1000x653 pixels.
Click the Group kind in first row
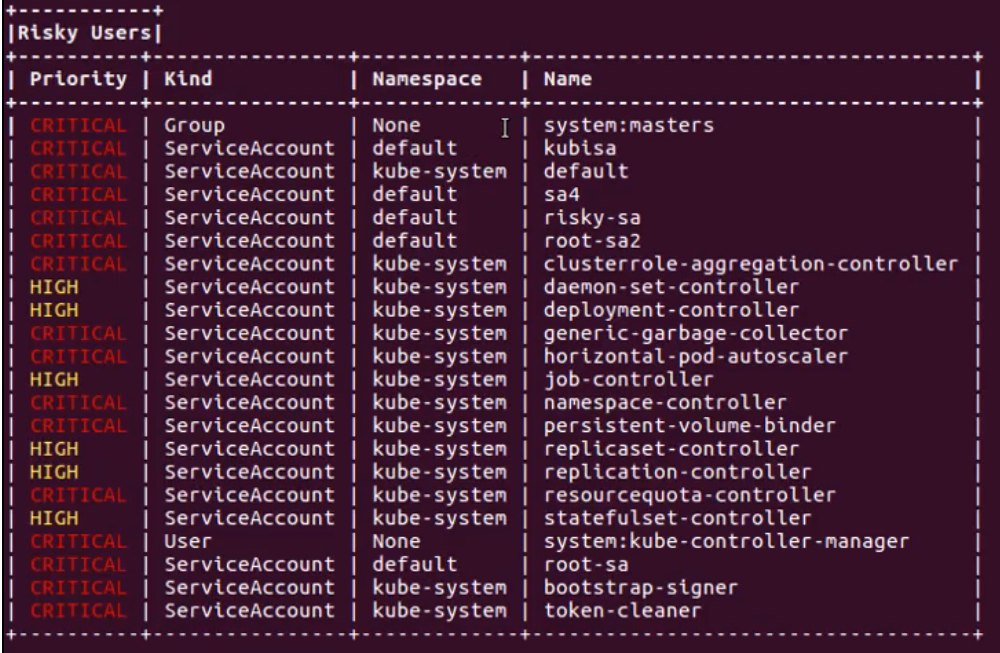point(195,126)
